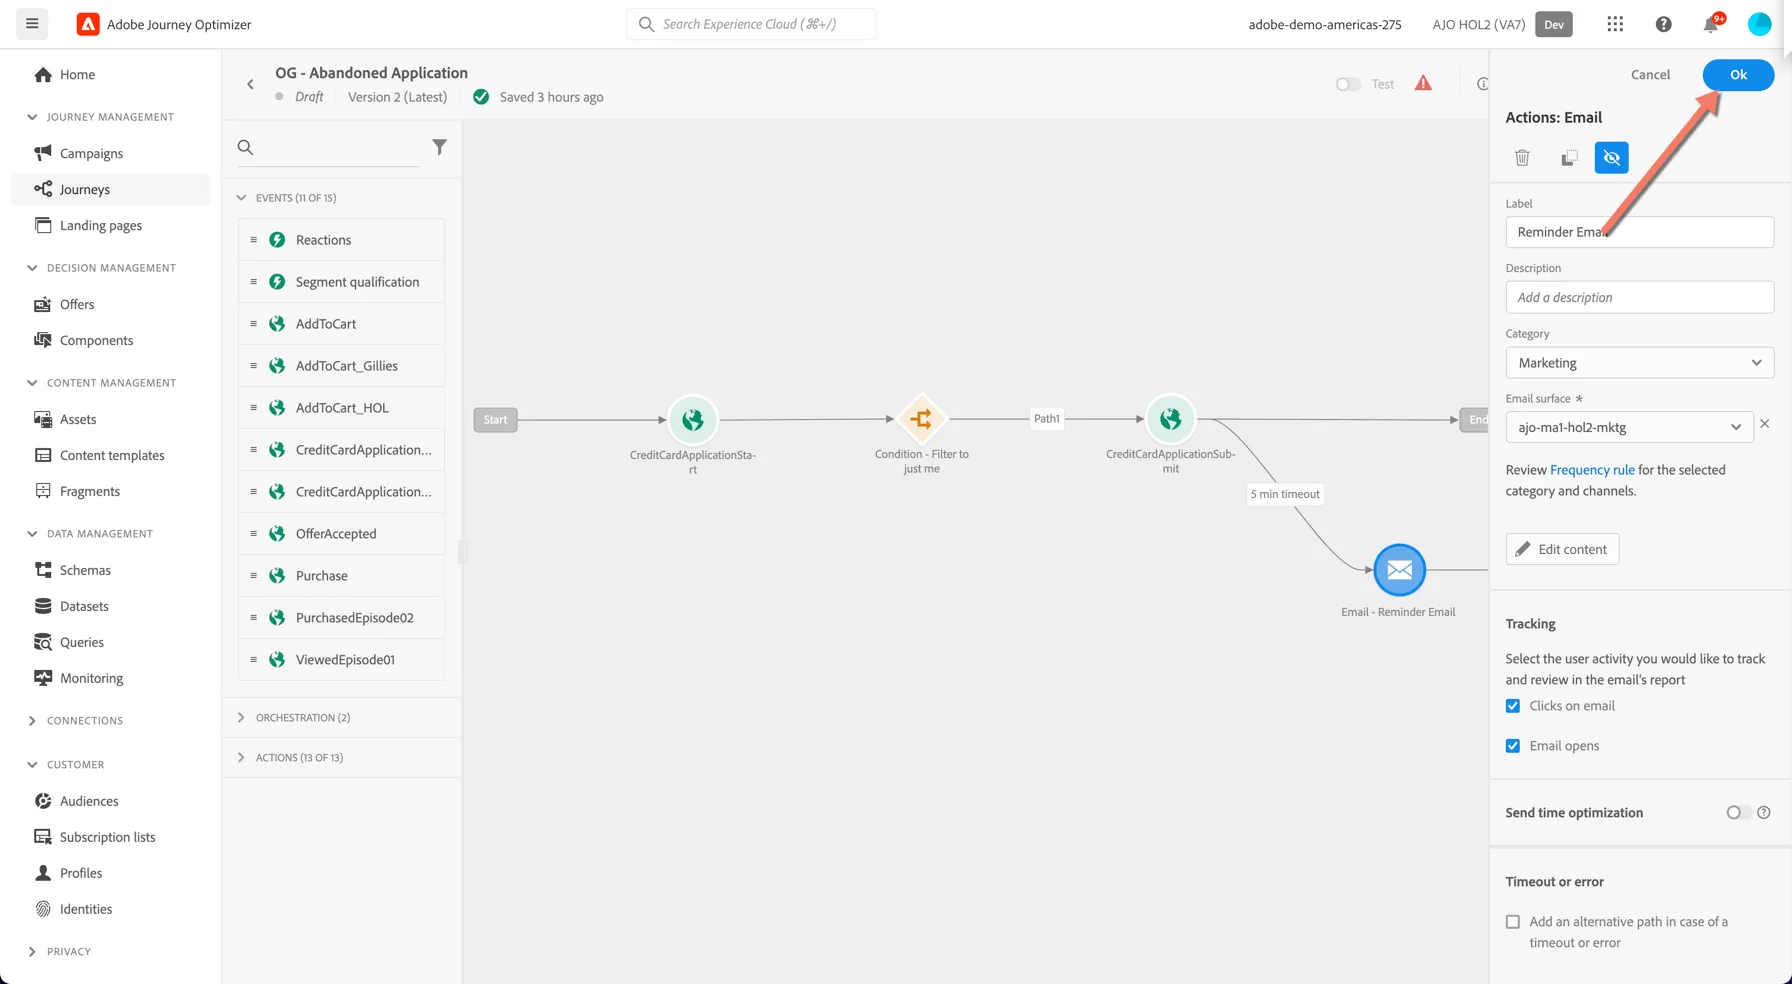
Task: Expand the Actions section
Action: tap(241, 758)
